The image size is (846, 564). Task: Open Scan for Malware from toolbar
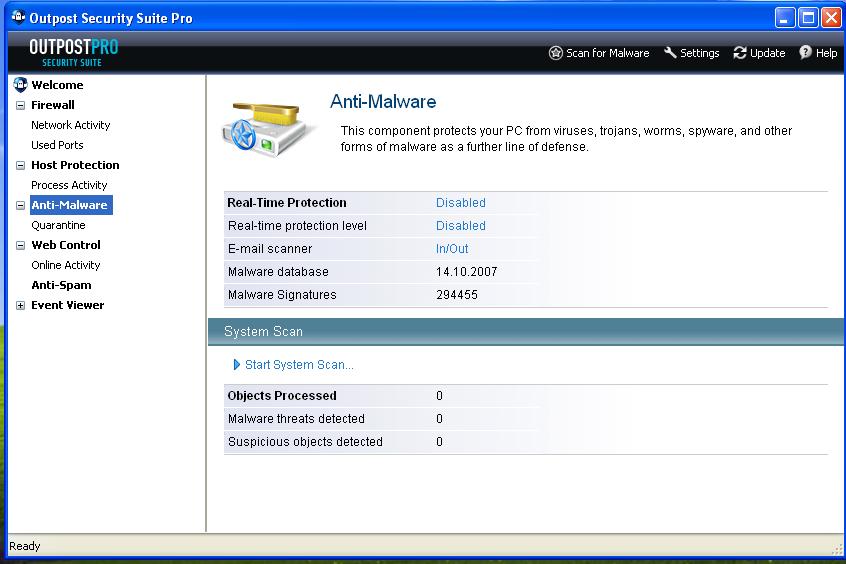coord(599,53)
